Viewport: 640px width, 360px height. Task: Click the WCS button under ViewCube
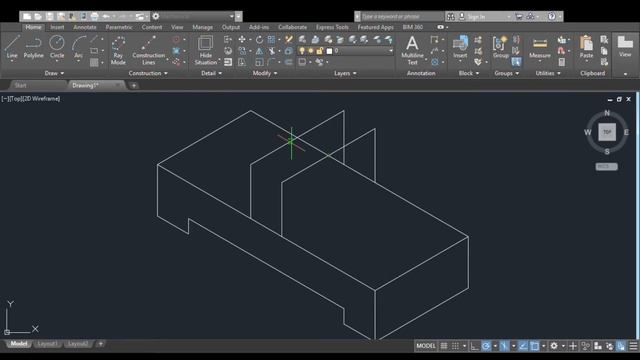606,167
